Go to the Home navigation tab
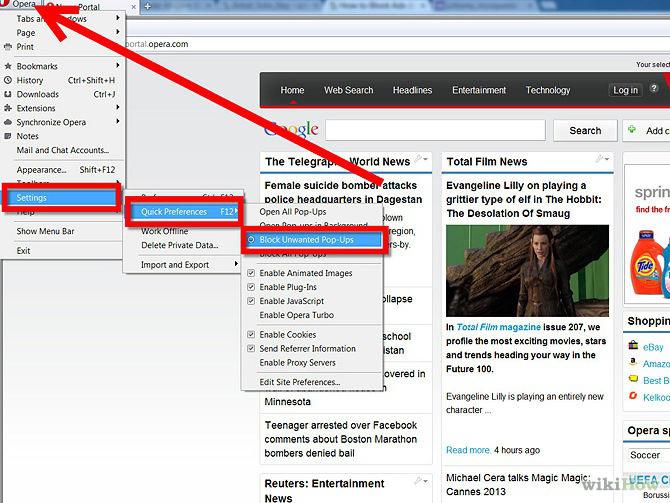 [x=292, y=90]
